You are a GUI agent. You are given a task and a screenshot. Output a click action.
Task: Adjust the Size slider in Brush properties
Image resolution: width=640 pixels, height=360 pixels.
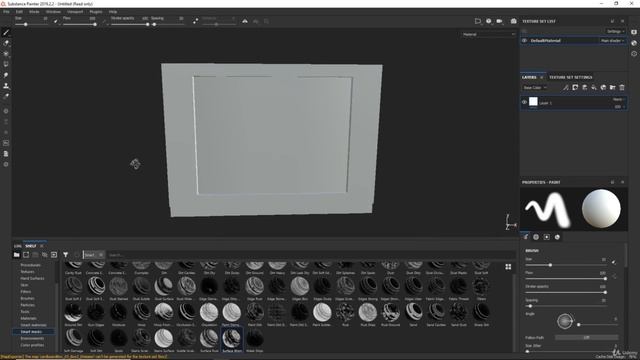coord(565,265)
